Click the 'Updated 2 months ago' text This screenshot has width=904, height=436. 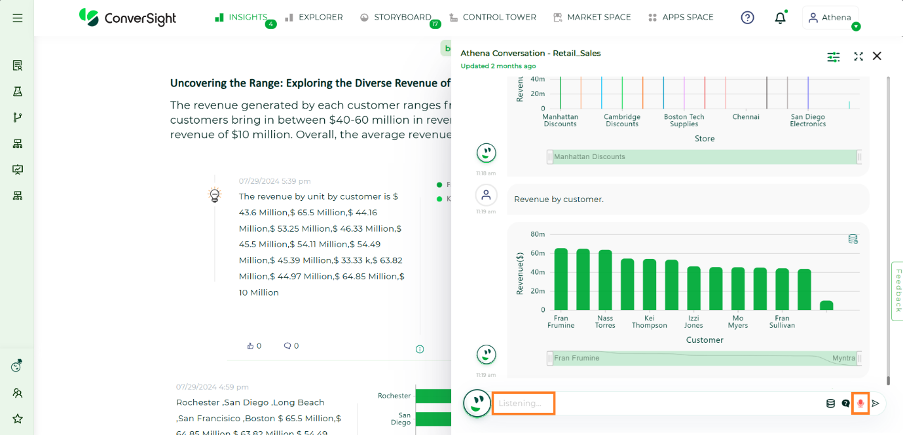pyautogui.click(x=498, y=66)
